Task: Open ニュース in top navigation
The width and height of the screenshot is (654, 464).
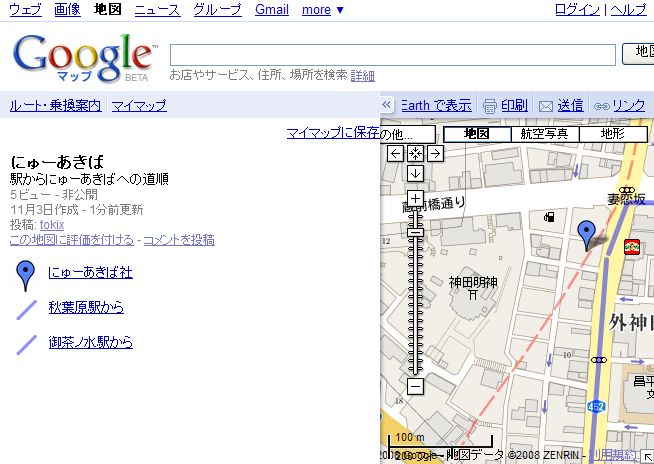Action: tap(157, 10)
